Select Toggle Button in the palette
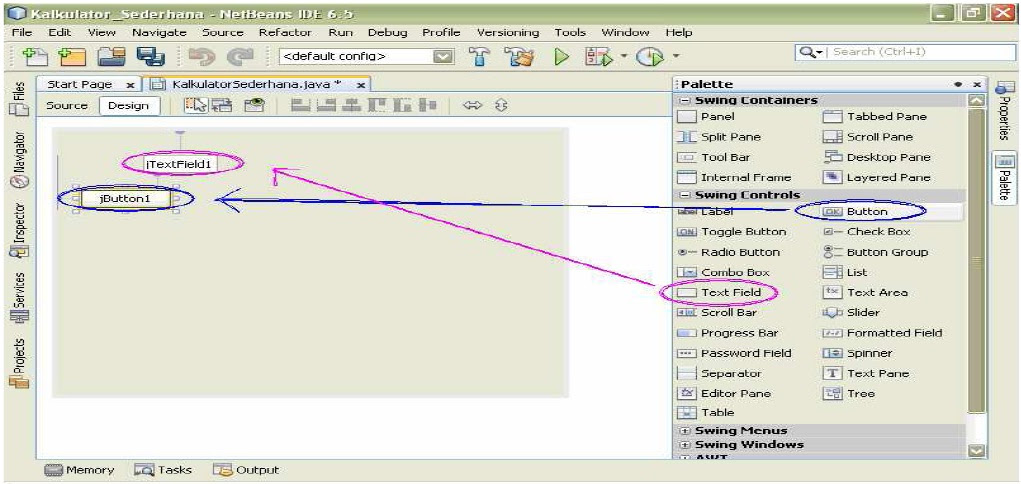 [x=732, y=232]
